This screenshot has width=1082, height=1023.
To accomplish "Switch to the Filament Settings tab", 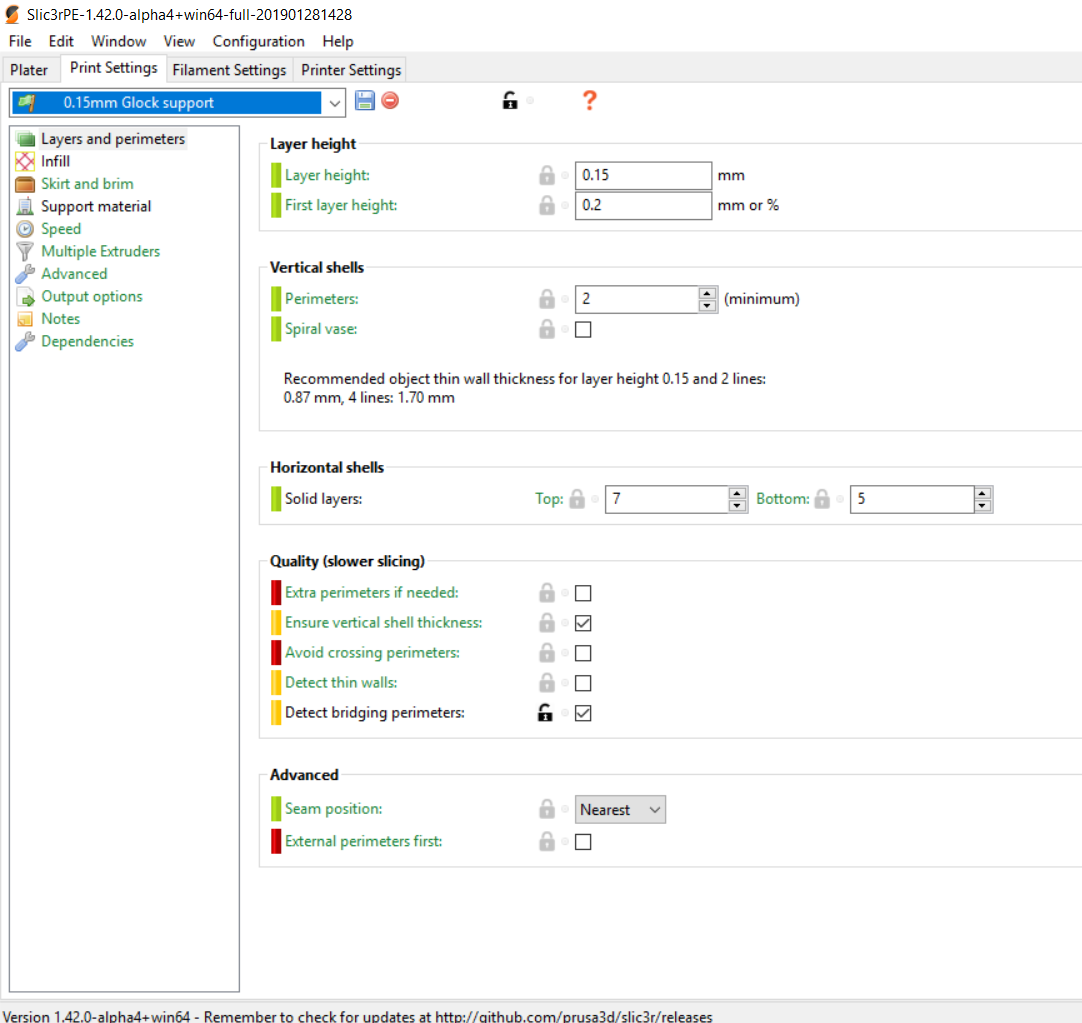I will (x=229, y=70).
